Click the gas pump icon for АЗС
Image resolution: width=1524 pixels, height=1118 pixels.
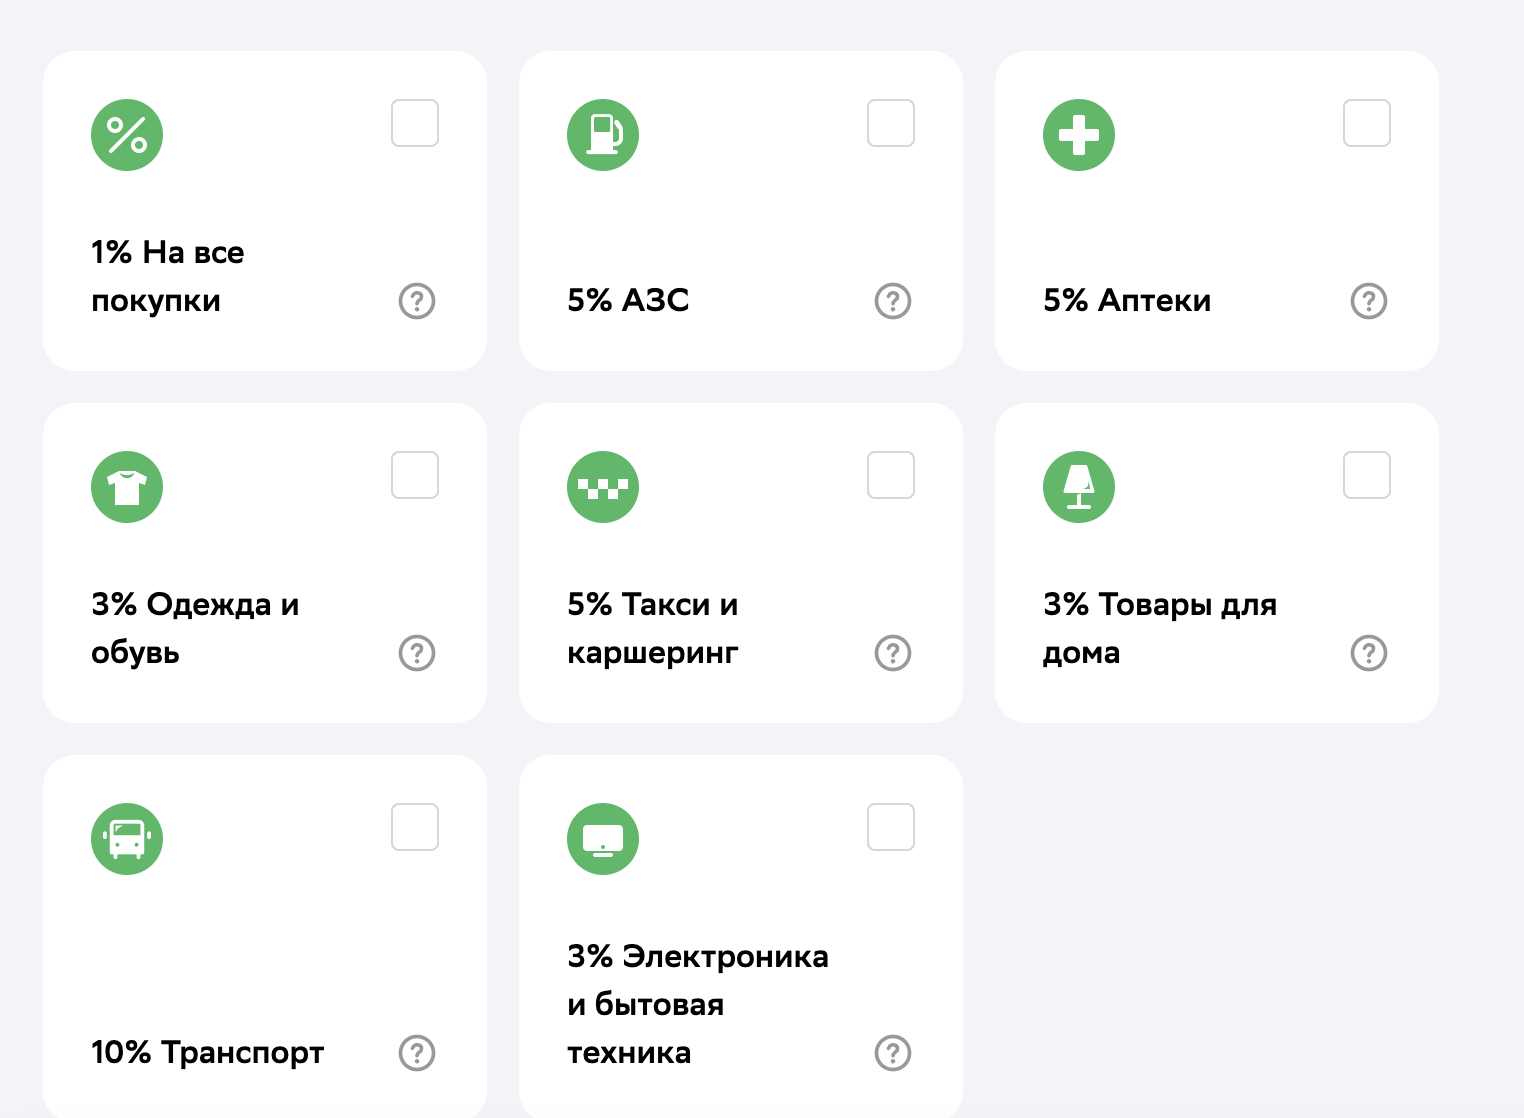(x=603, y=135)
